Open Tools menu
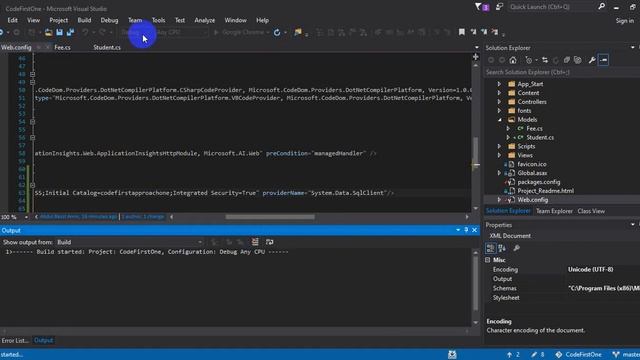This screenshot has height=360, width=640. point(158,20)
